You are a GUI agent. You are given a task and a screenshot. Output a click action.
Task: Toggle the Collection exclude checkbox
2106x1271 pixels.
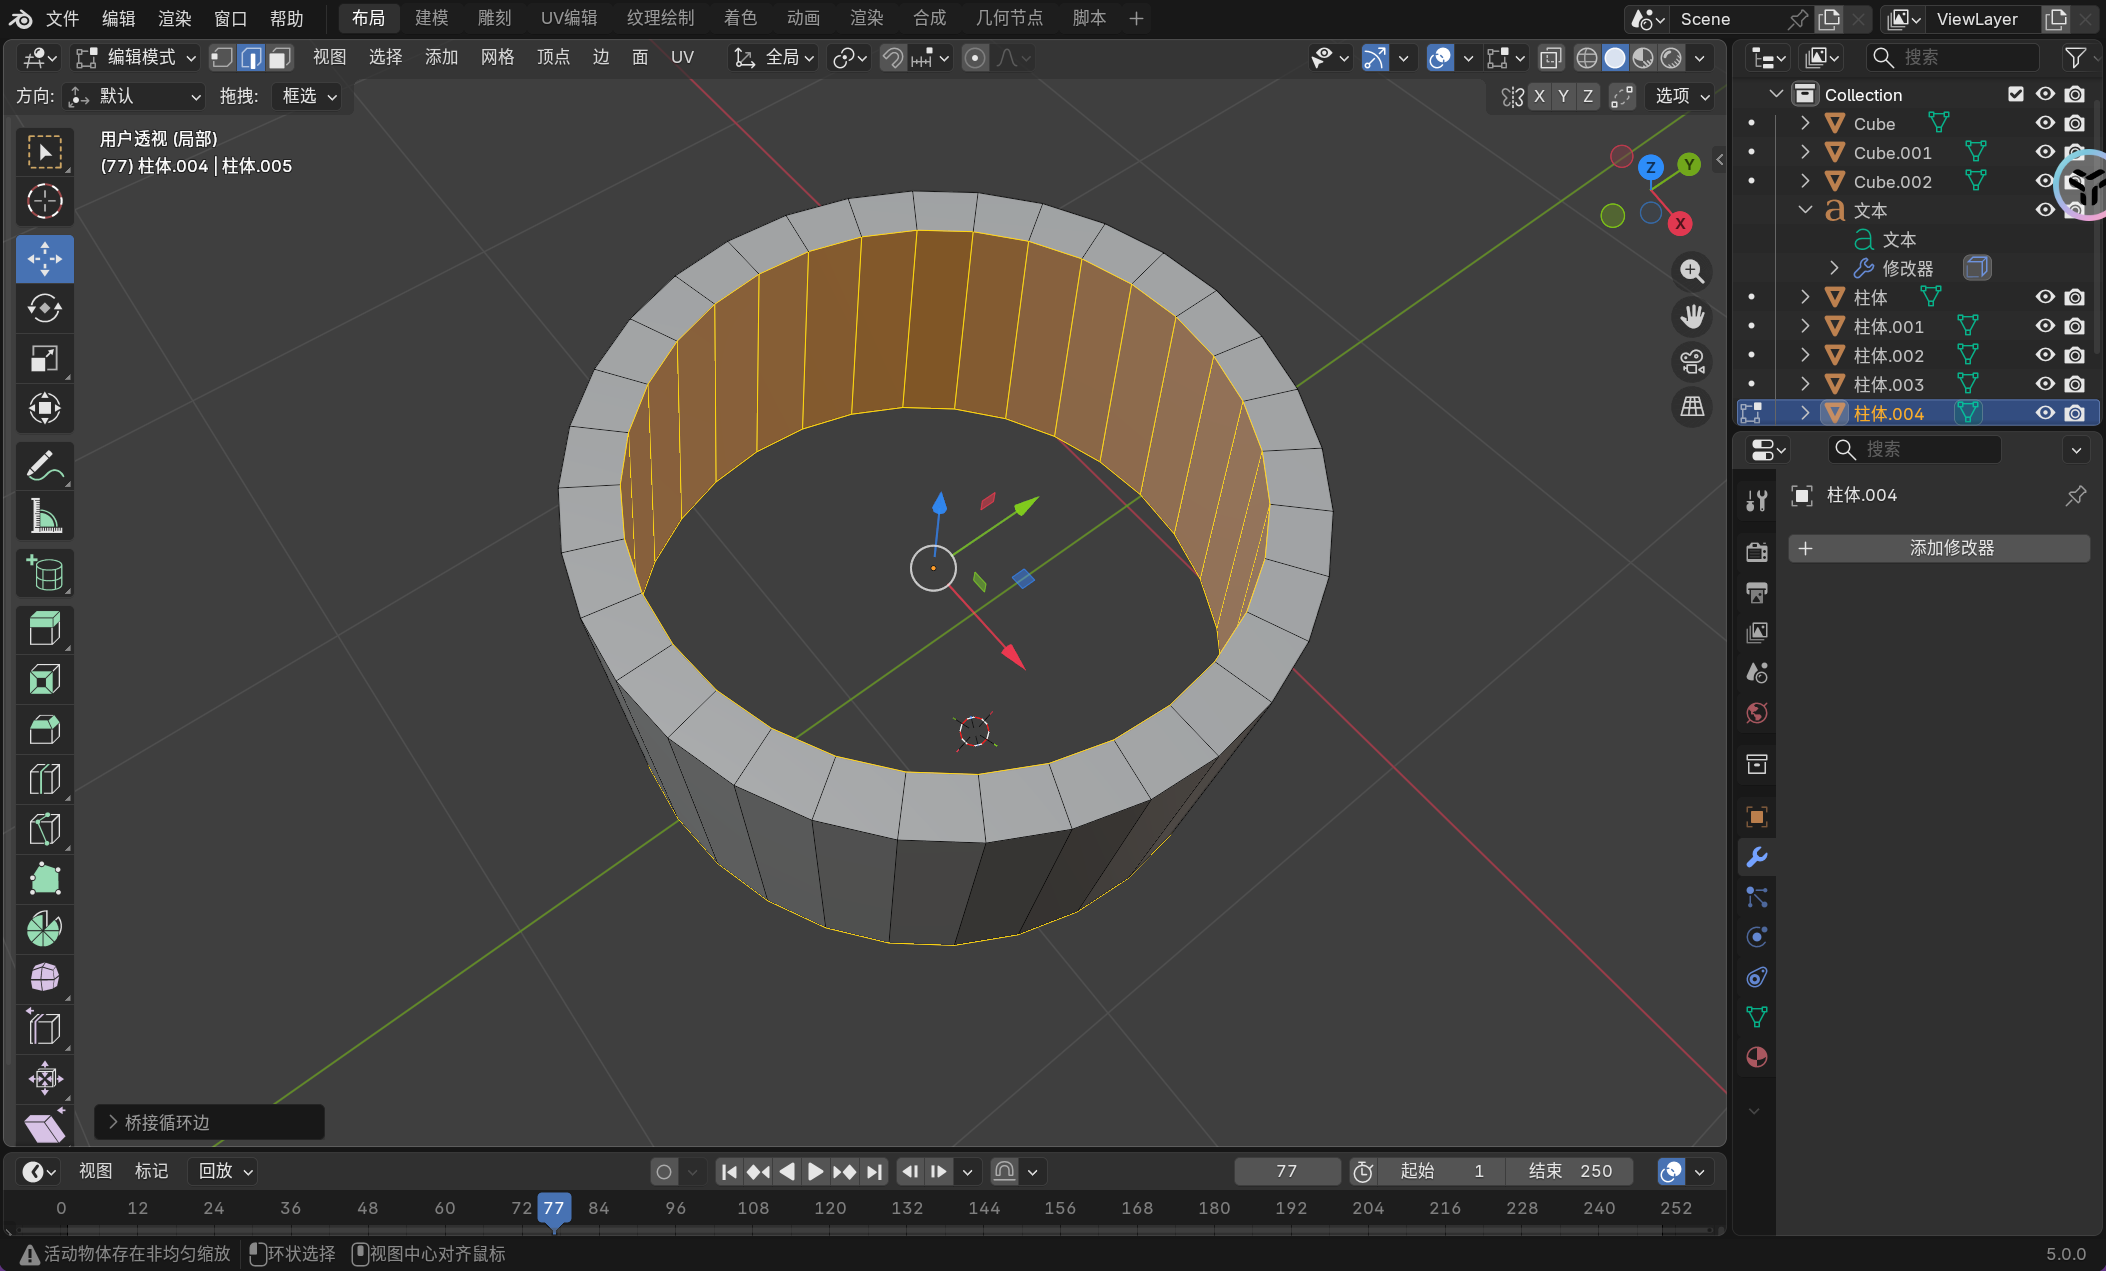point(2016,94)
